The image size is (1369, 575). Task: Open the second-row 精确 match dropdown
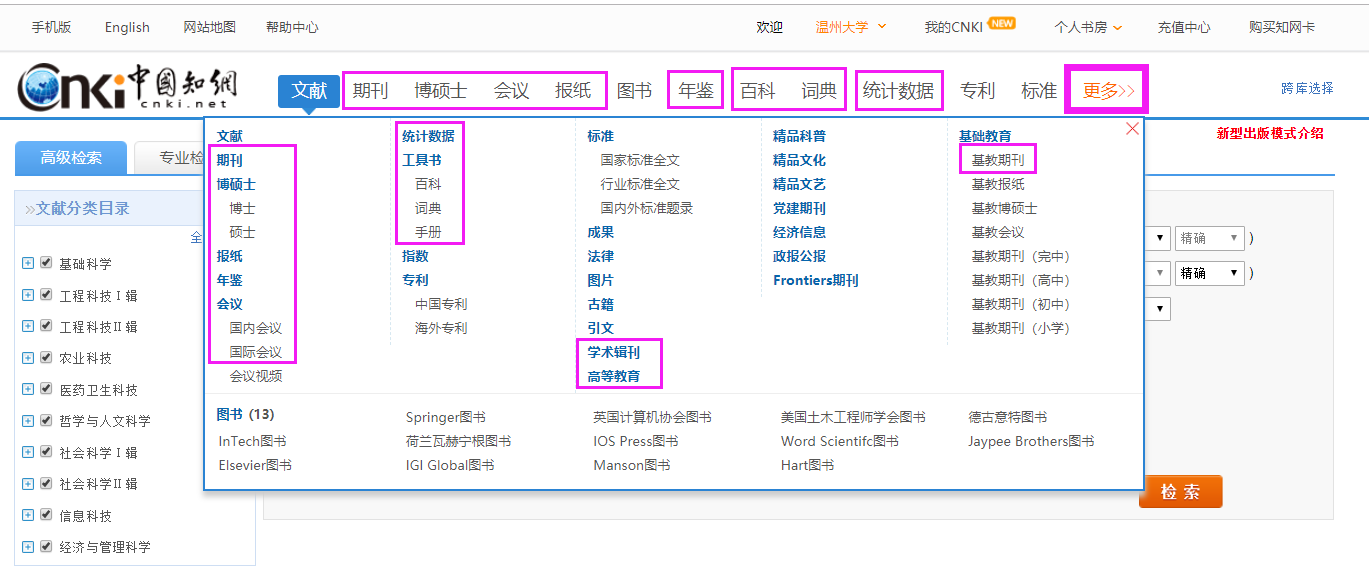click(1209, 272)
